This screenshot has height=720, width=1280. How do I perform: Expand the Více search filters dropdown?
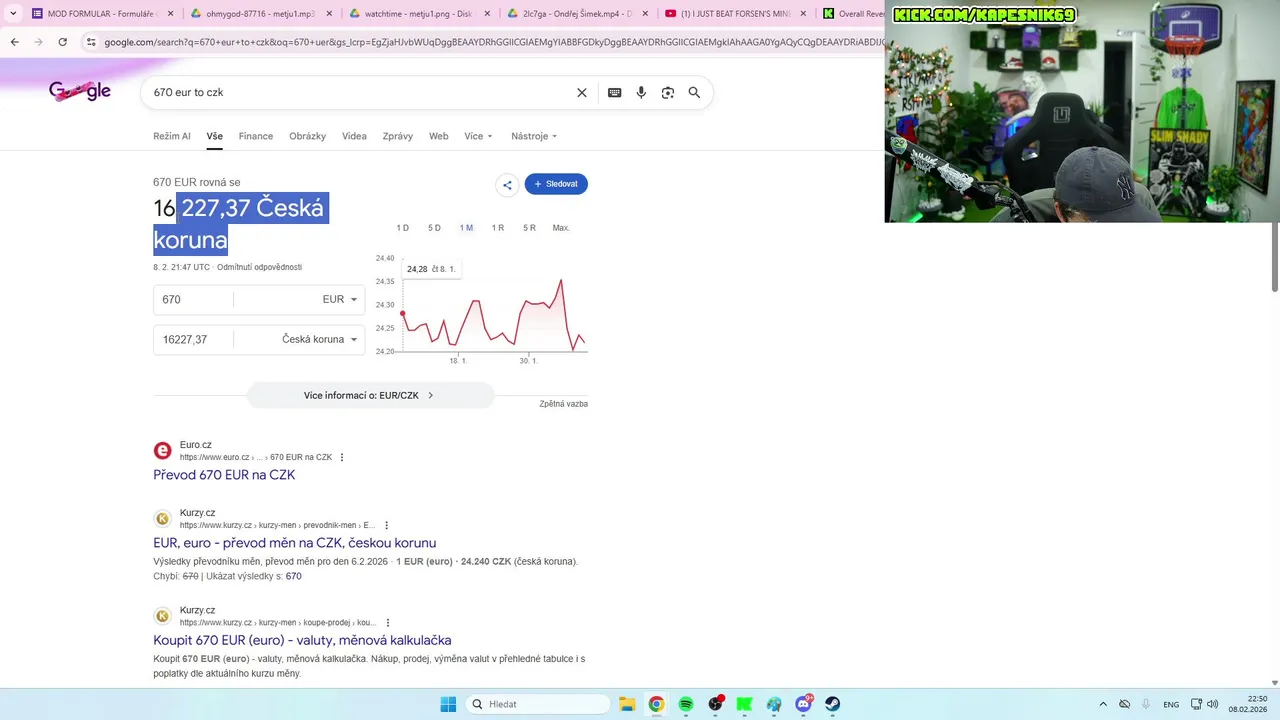click(x=479, y=136)
